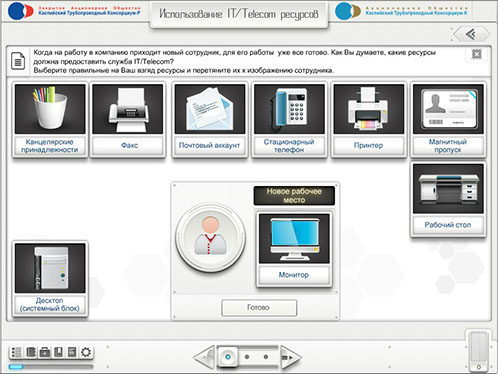Select the Принтер resource icon
This screenshot has width=498, height=374.
(369, 109)
